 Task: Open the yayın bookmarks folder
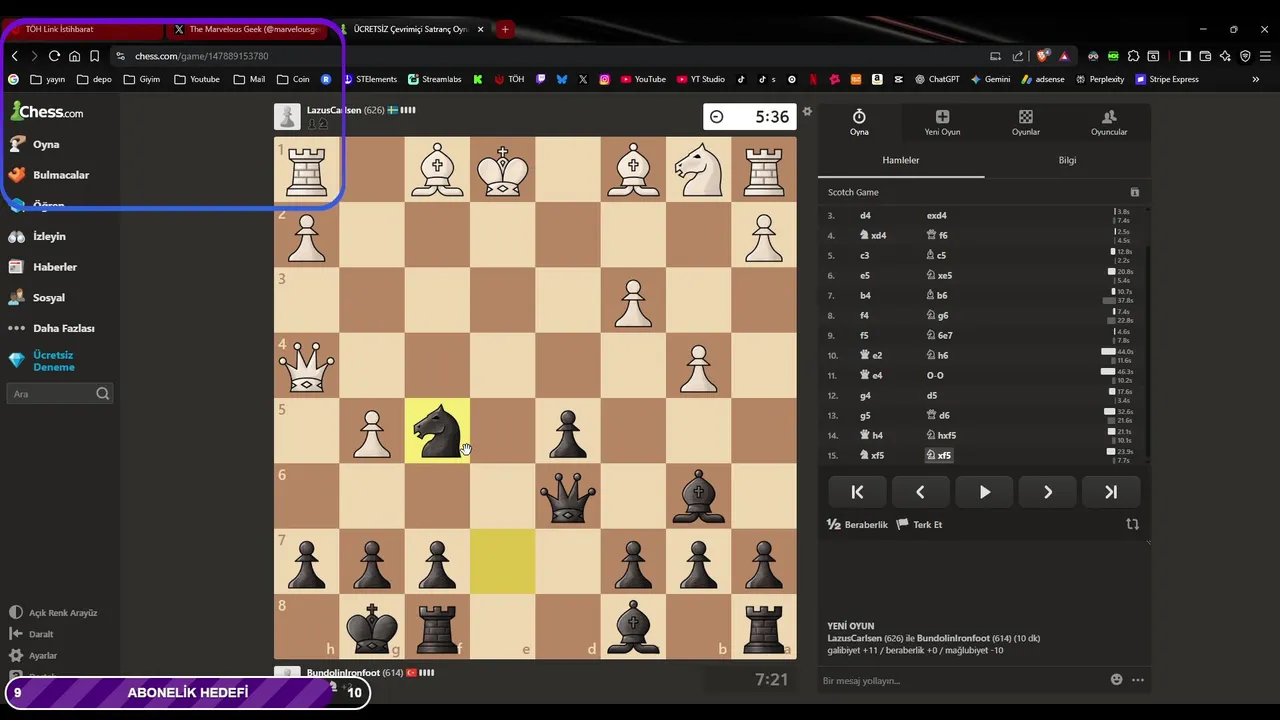pyautogui.click(x=48, y=79)
